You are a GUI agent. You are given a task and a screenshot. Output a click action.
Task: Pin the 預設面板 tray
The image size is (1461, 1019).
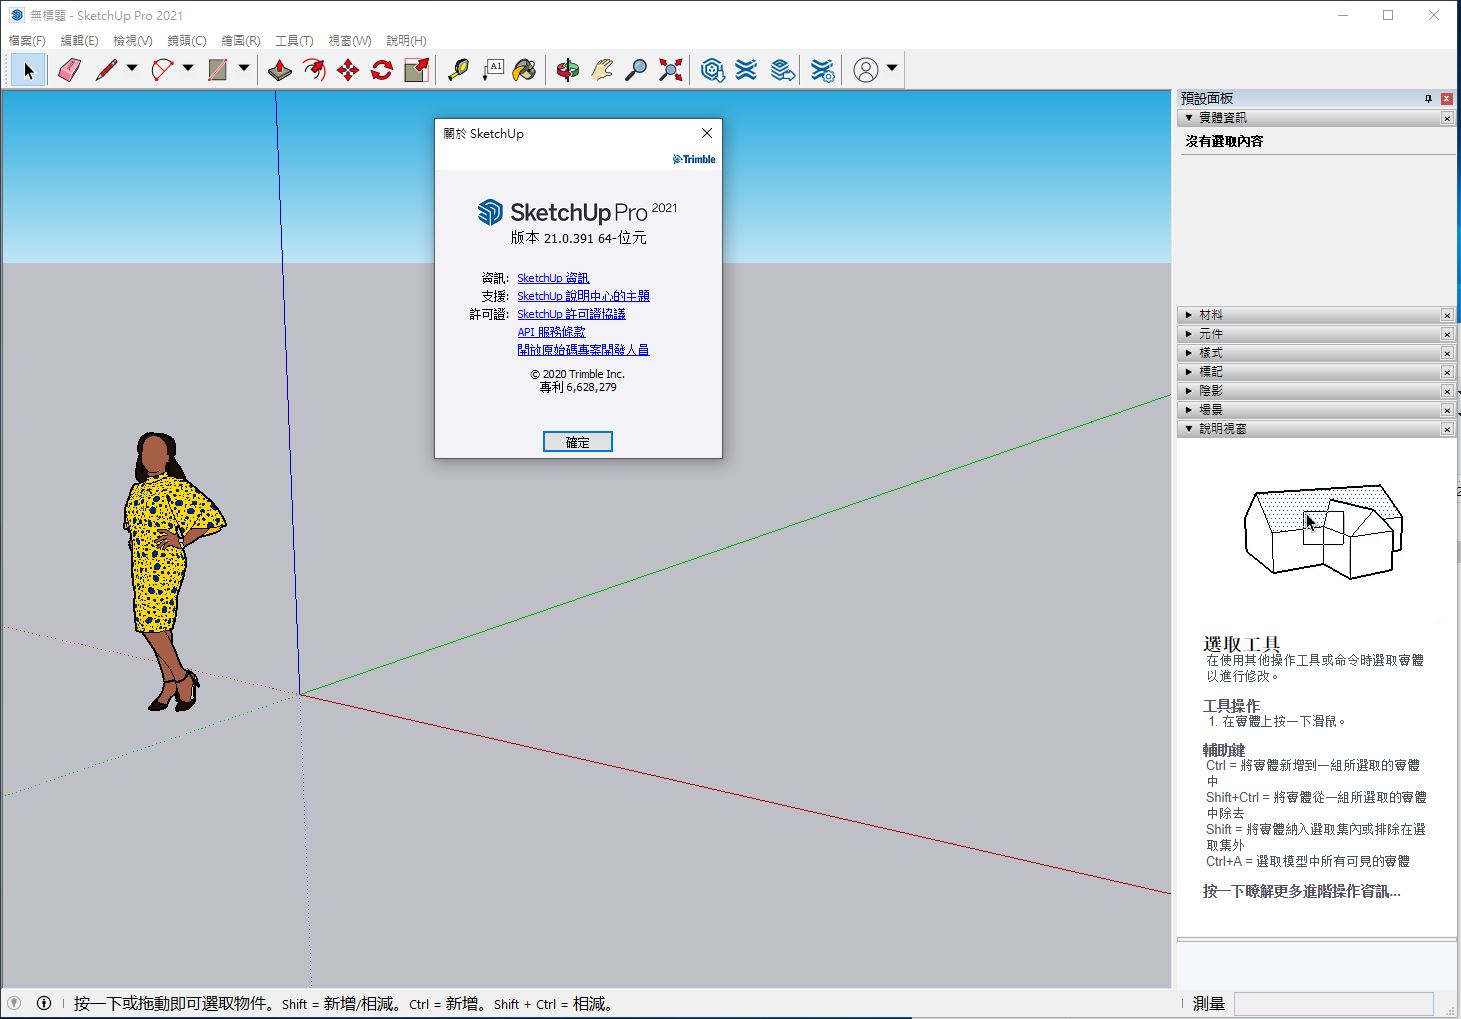coord(1428,98)
